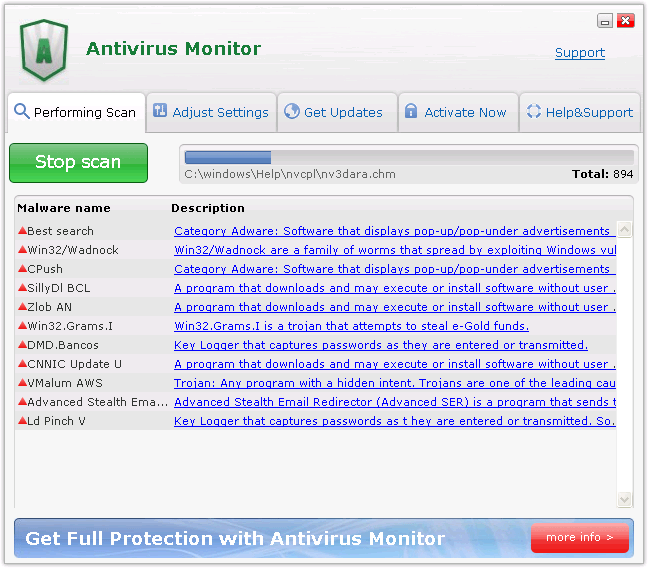The image size is (649, 568).
Task: Click the Adjust Settings sliders icon
Action: [160, 112]
